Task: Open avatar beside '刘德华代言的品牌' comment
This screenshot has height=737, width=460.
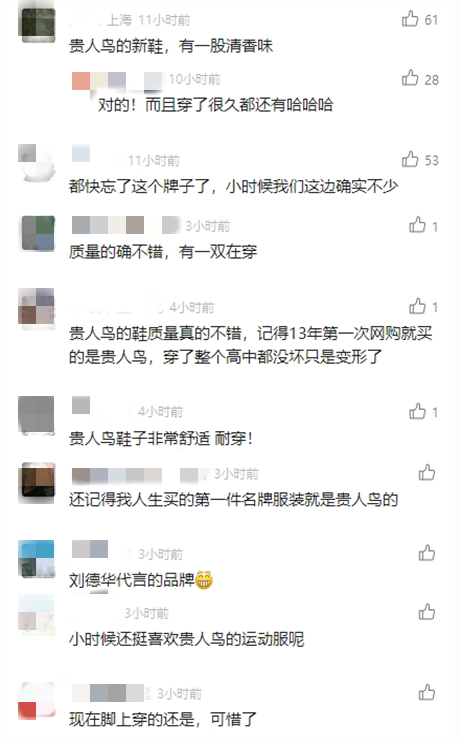Action: tap(37, 558)
